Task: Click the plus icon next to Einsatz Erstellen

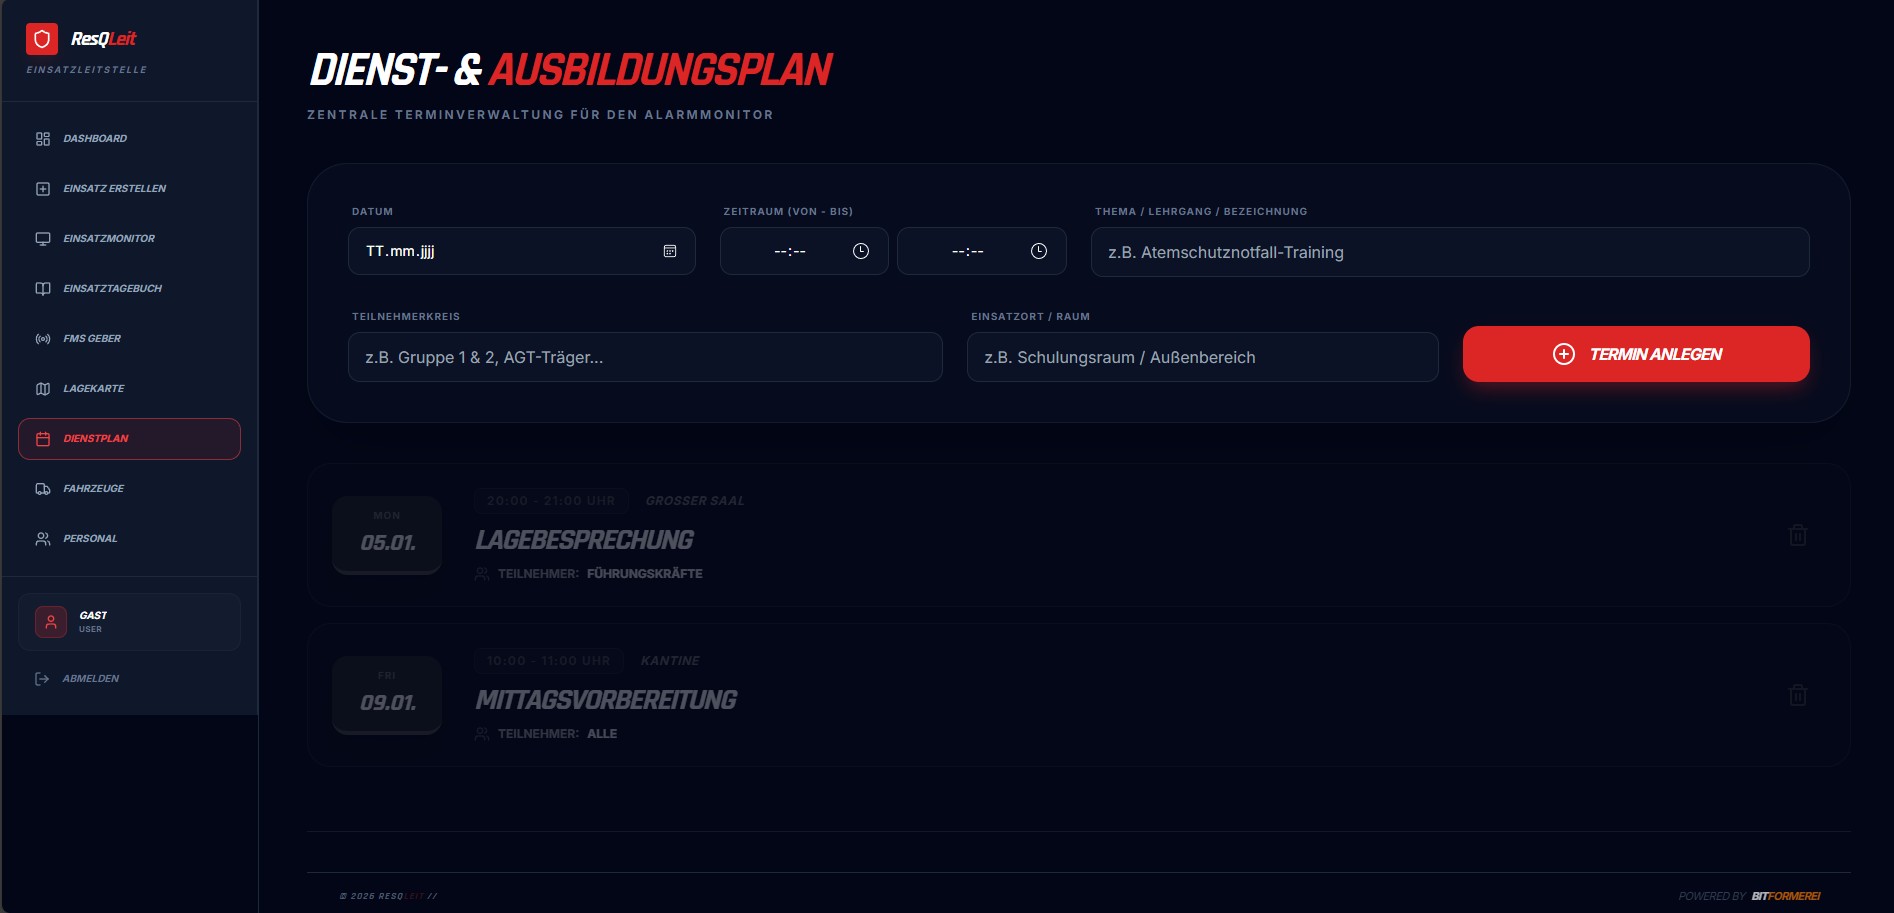Action: point(42,188)
